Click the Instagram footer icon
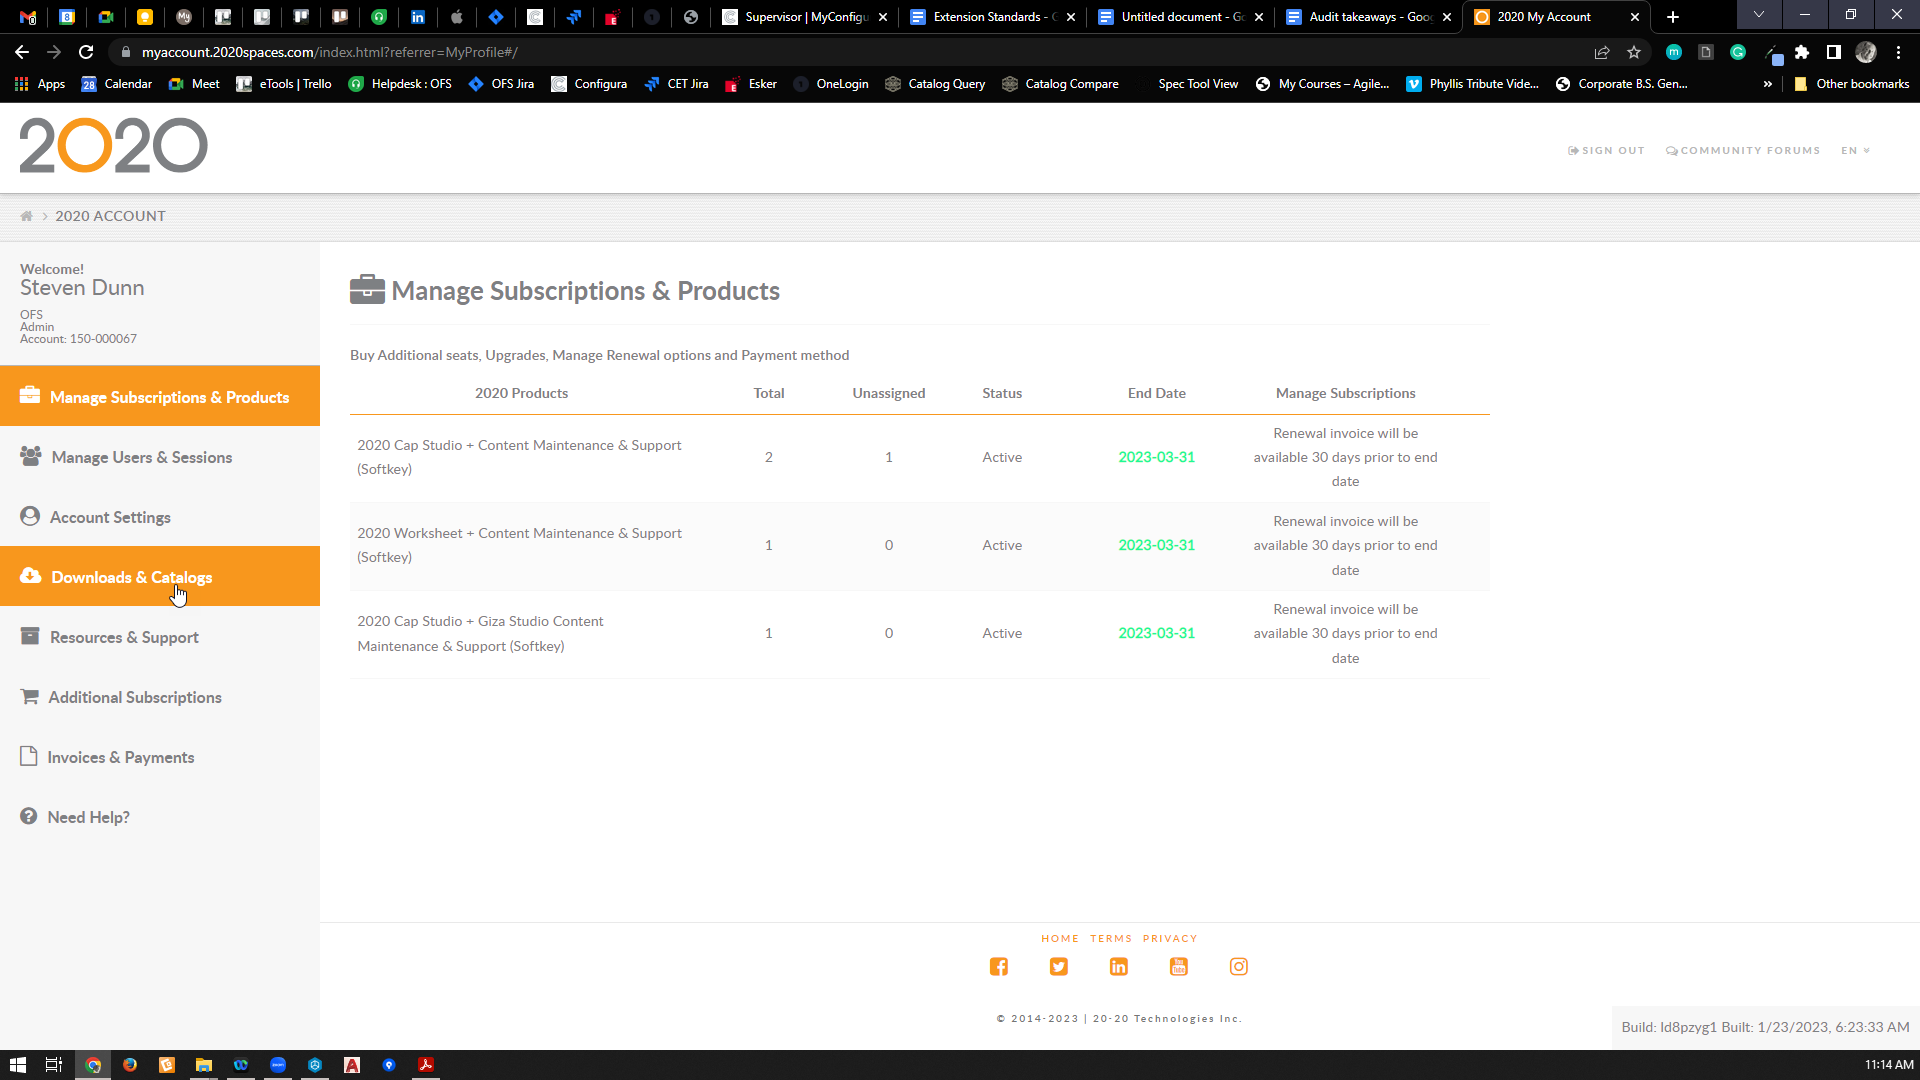The width and height of the screenshot is (1920, 1080). pos(1238,966)
